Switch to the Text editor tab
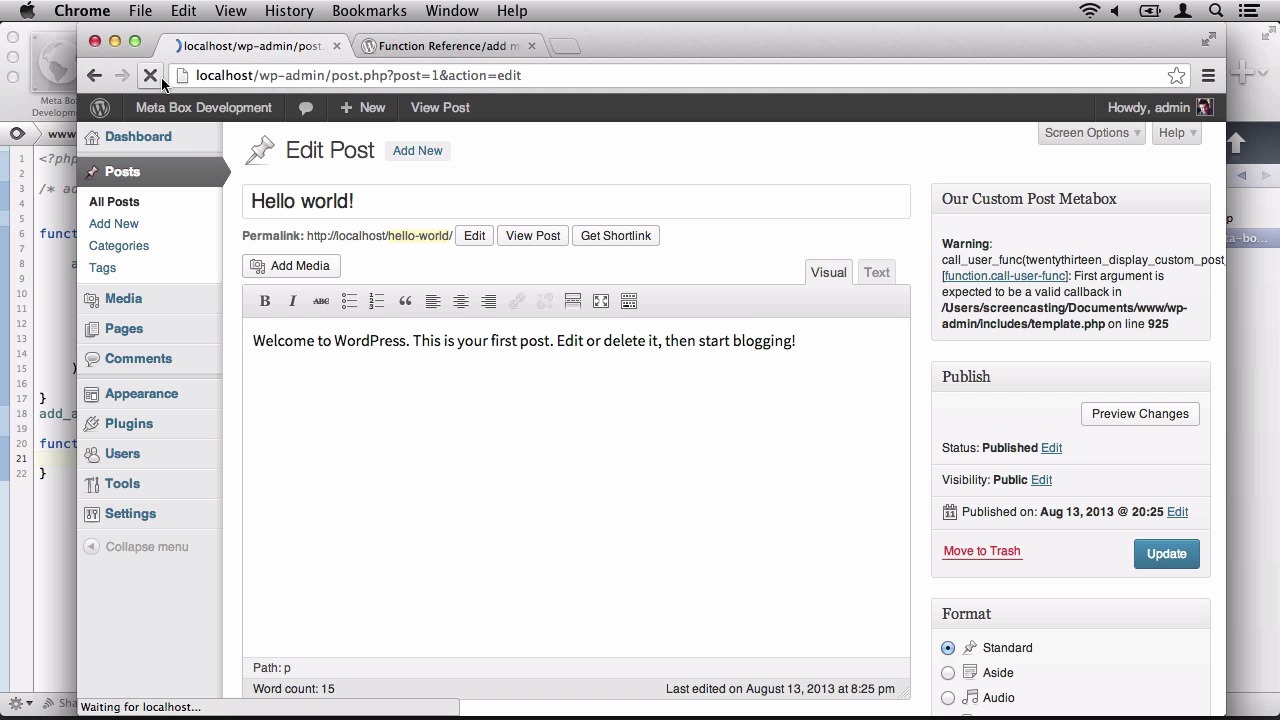 [877, 273]
